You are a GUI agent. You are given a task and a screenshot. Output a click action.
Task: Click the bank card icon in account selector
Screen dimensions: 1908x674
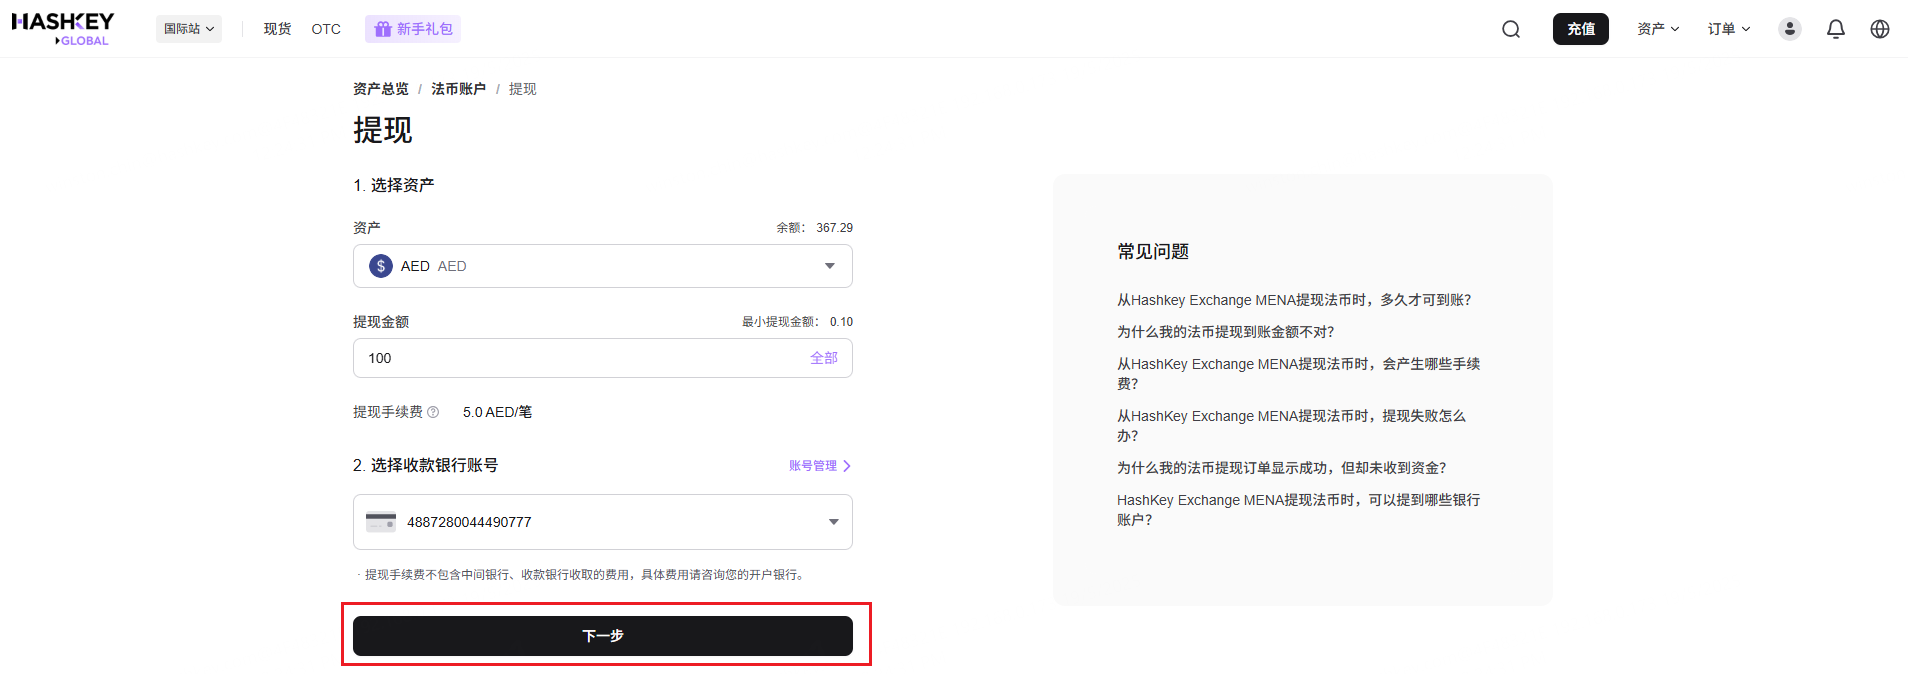pyautogui.click(x=381, y=522)
